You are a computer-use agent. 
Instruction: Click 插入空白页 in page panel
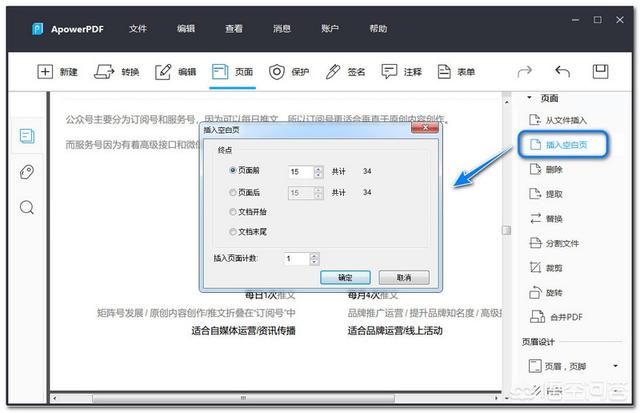(563, 144)
